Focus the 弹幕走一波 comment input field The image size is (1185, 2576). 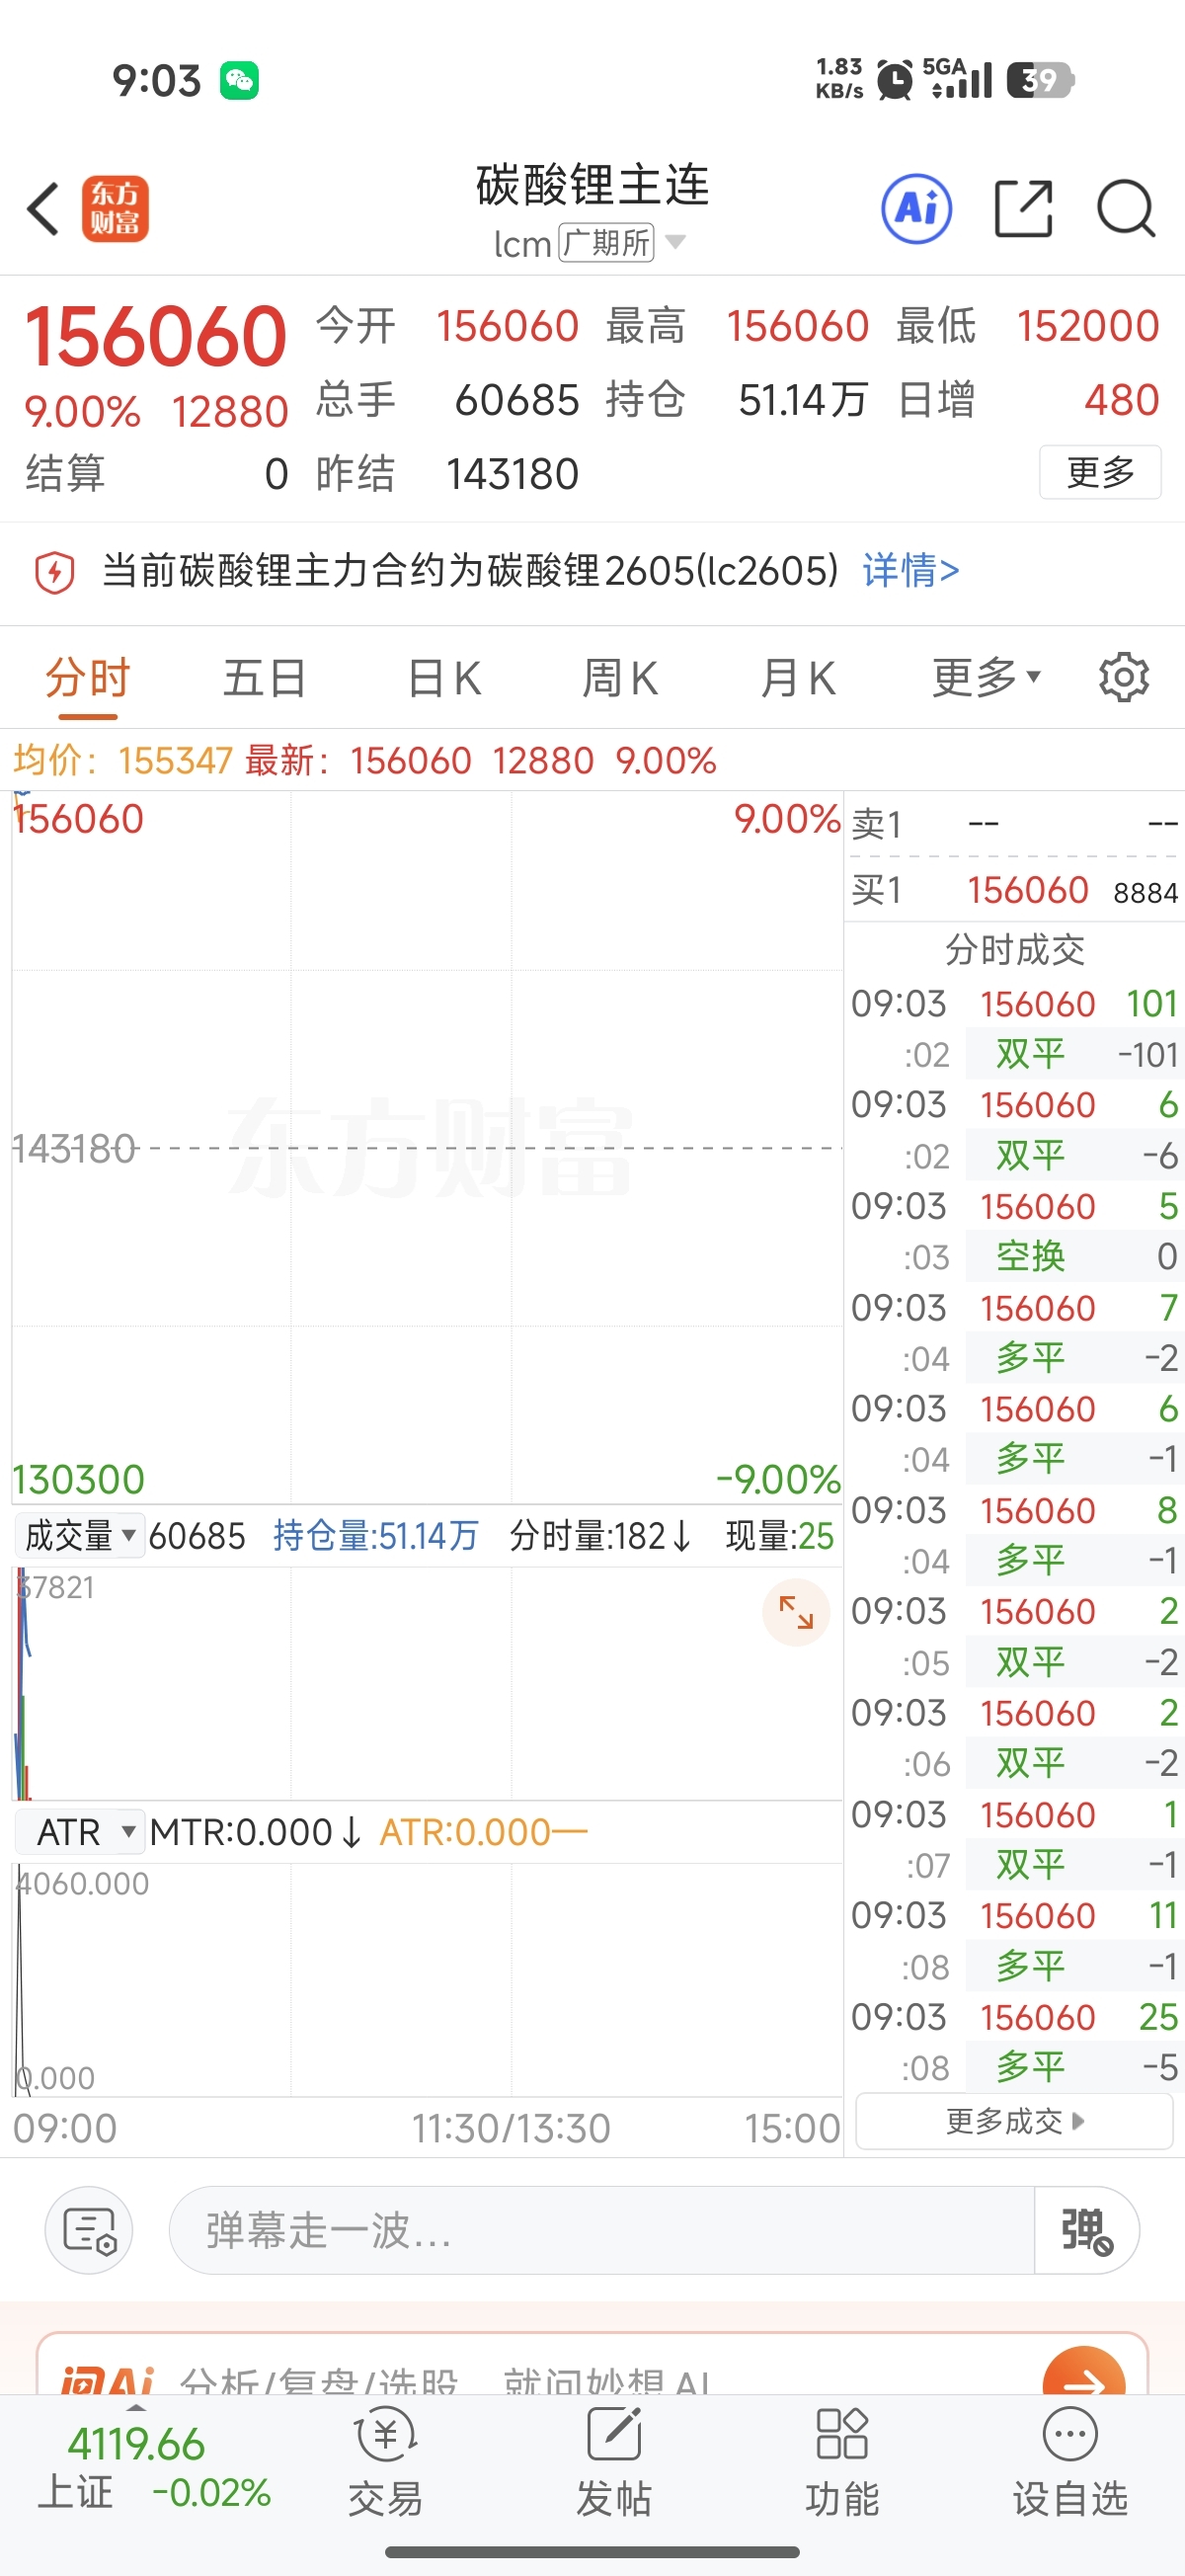click(600, 2230)
